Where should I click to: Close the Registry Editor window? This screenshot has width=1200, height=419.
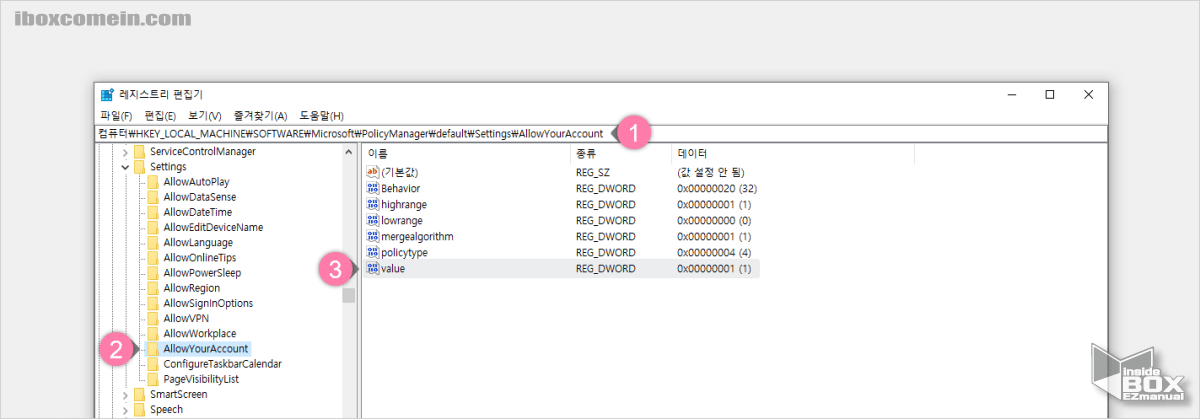(x=1088, y=95)
